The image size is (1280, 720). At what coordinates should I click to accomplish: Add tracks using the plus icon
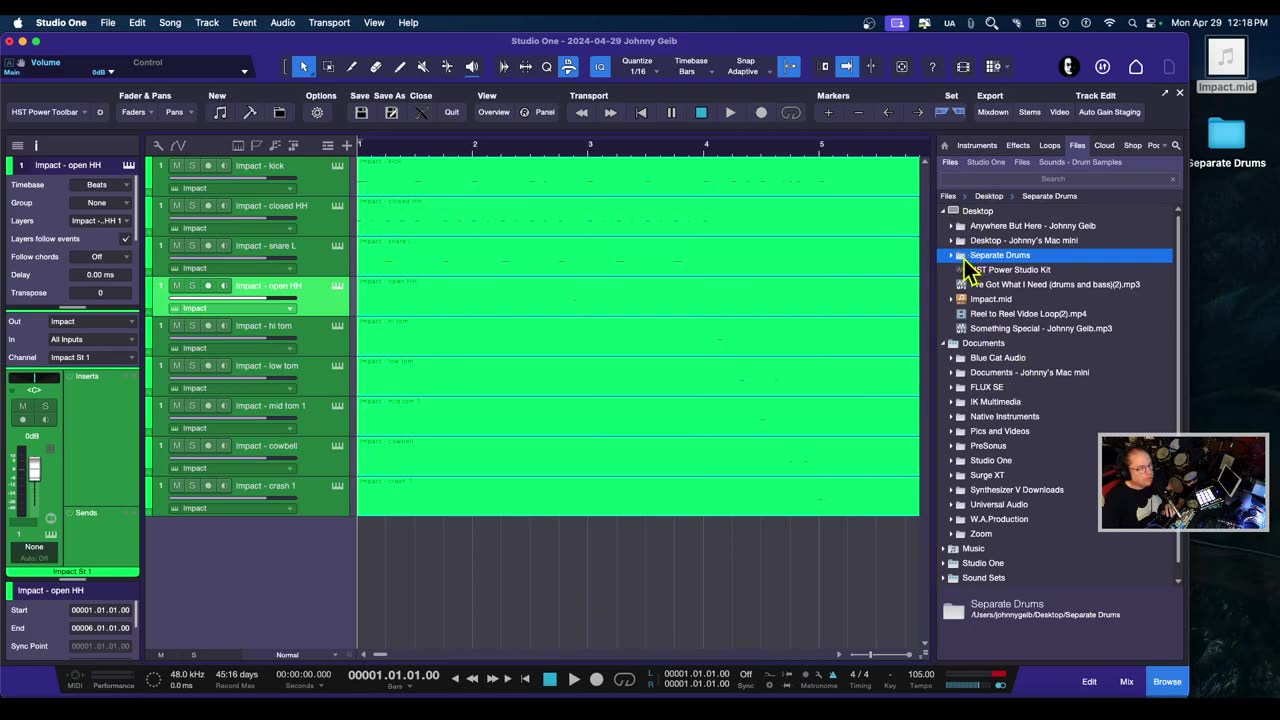[x=346, y=146]
